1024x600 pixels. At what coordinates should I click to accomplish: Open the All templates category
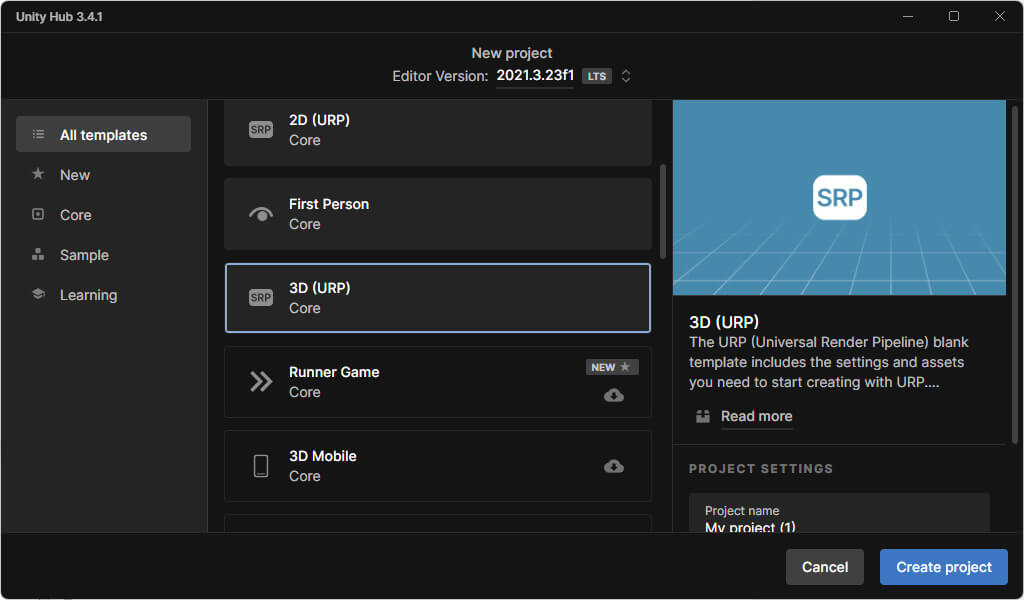click(x=103, y=134)
